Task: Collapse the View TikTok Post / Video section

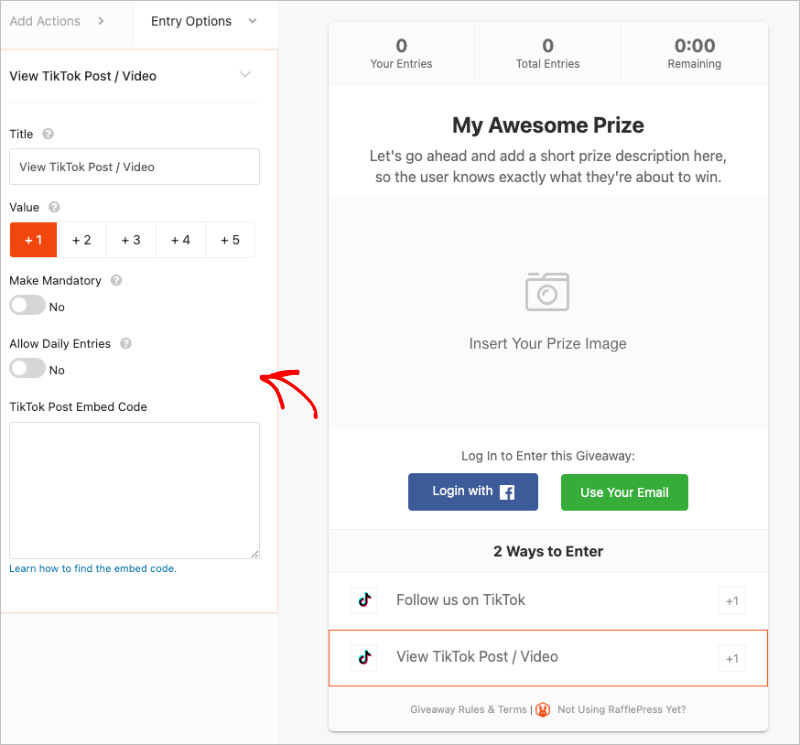Action: (246, 75)
